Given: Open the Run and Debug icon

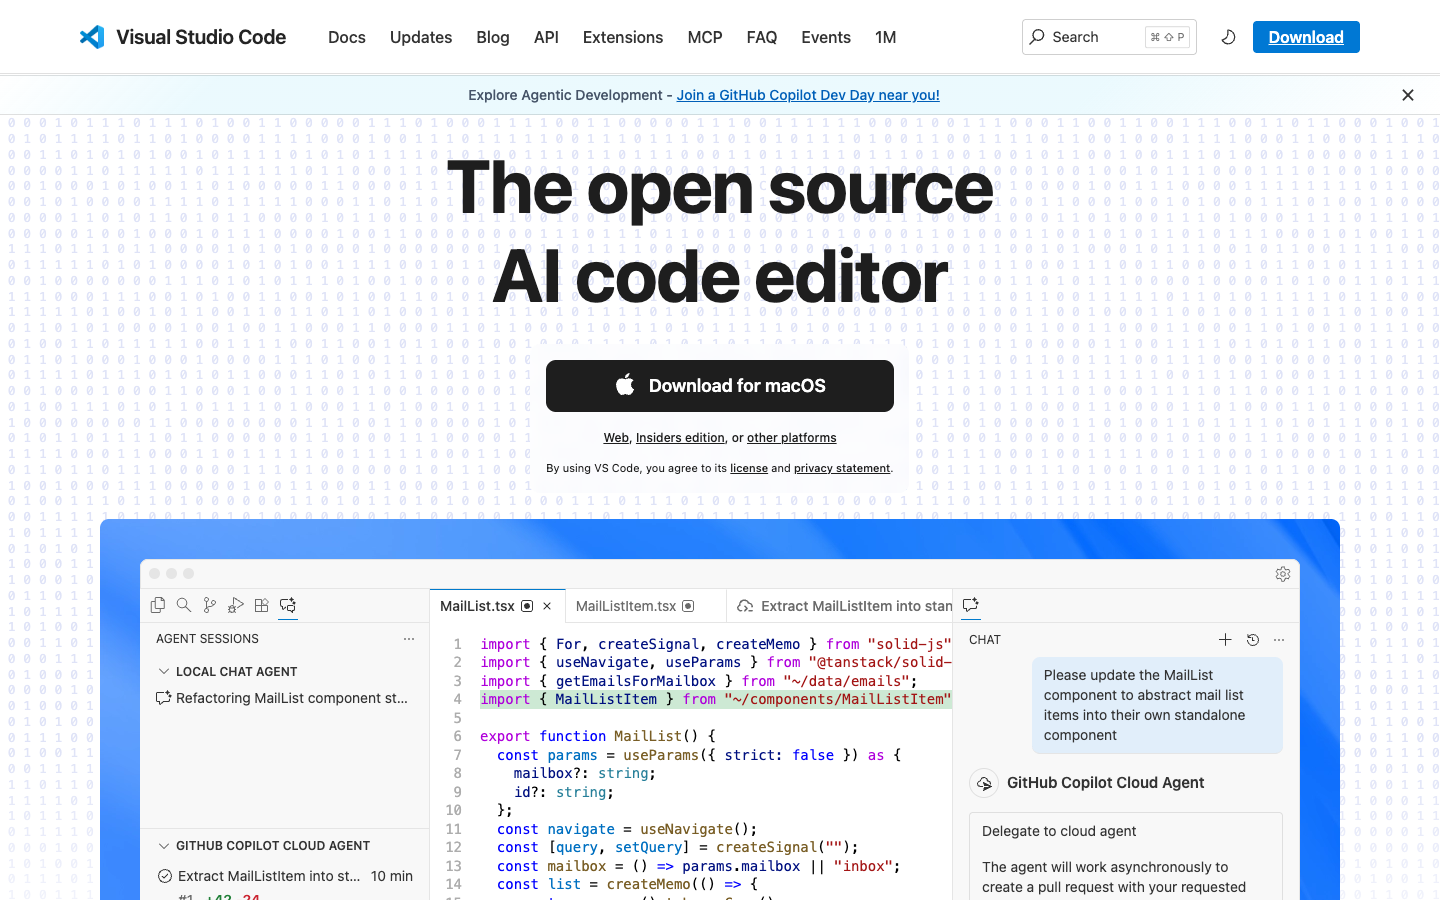Looking at the screenshot, I should [235, 605].
